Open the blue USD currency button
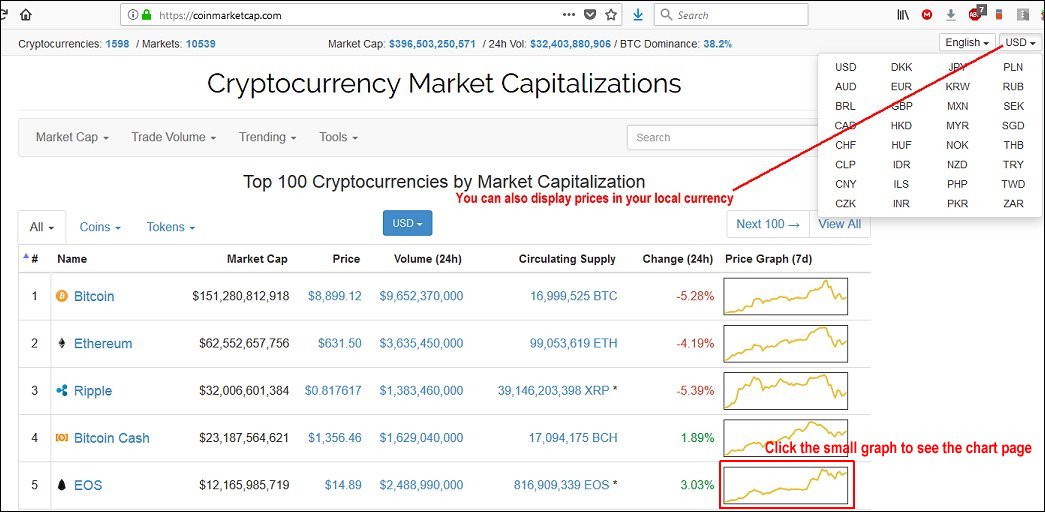The image size is (1045, 512). (407, 223)
